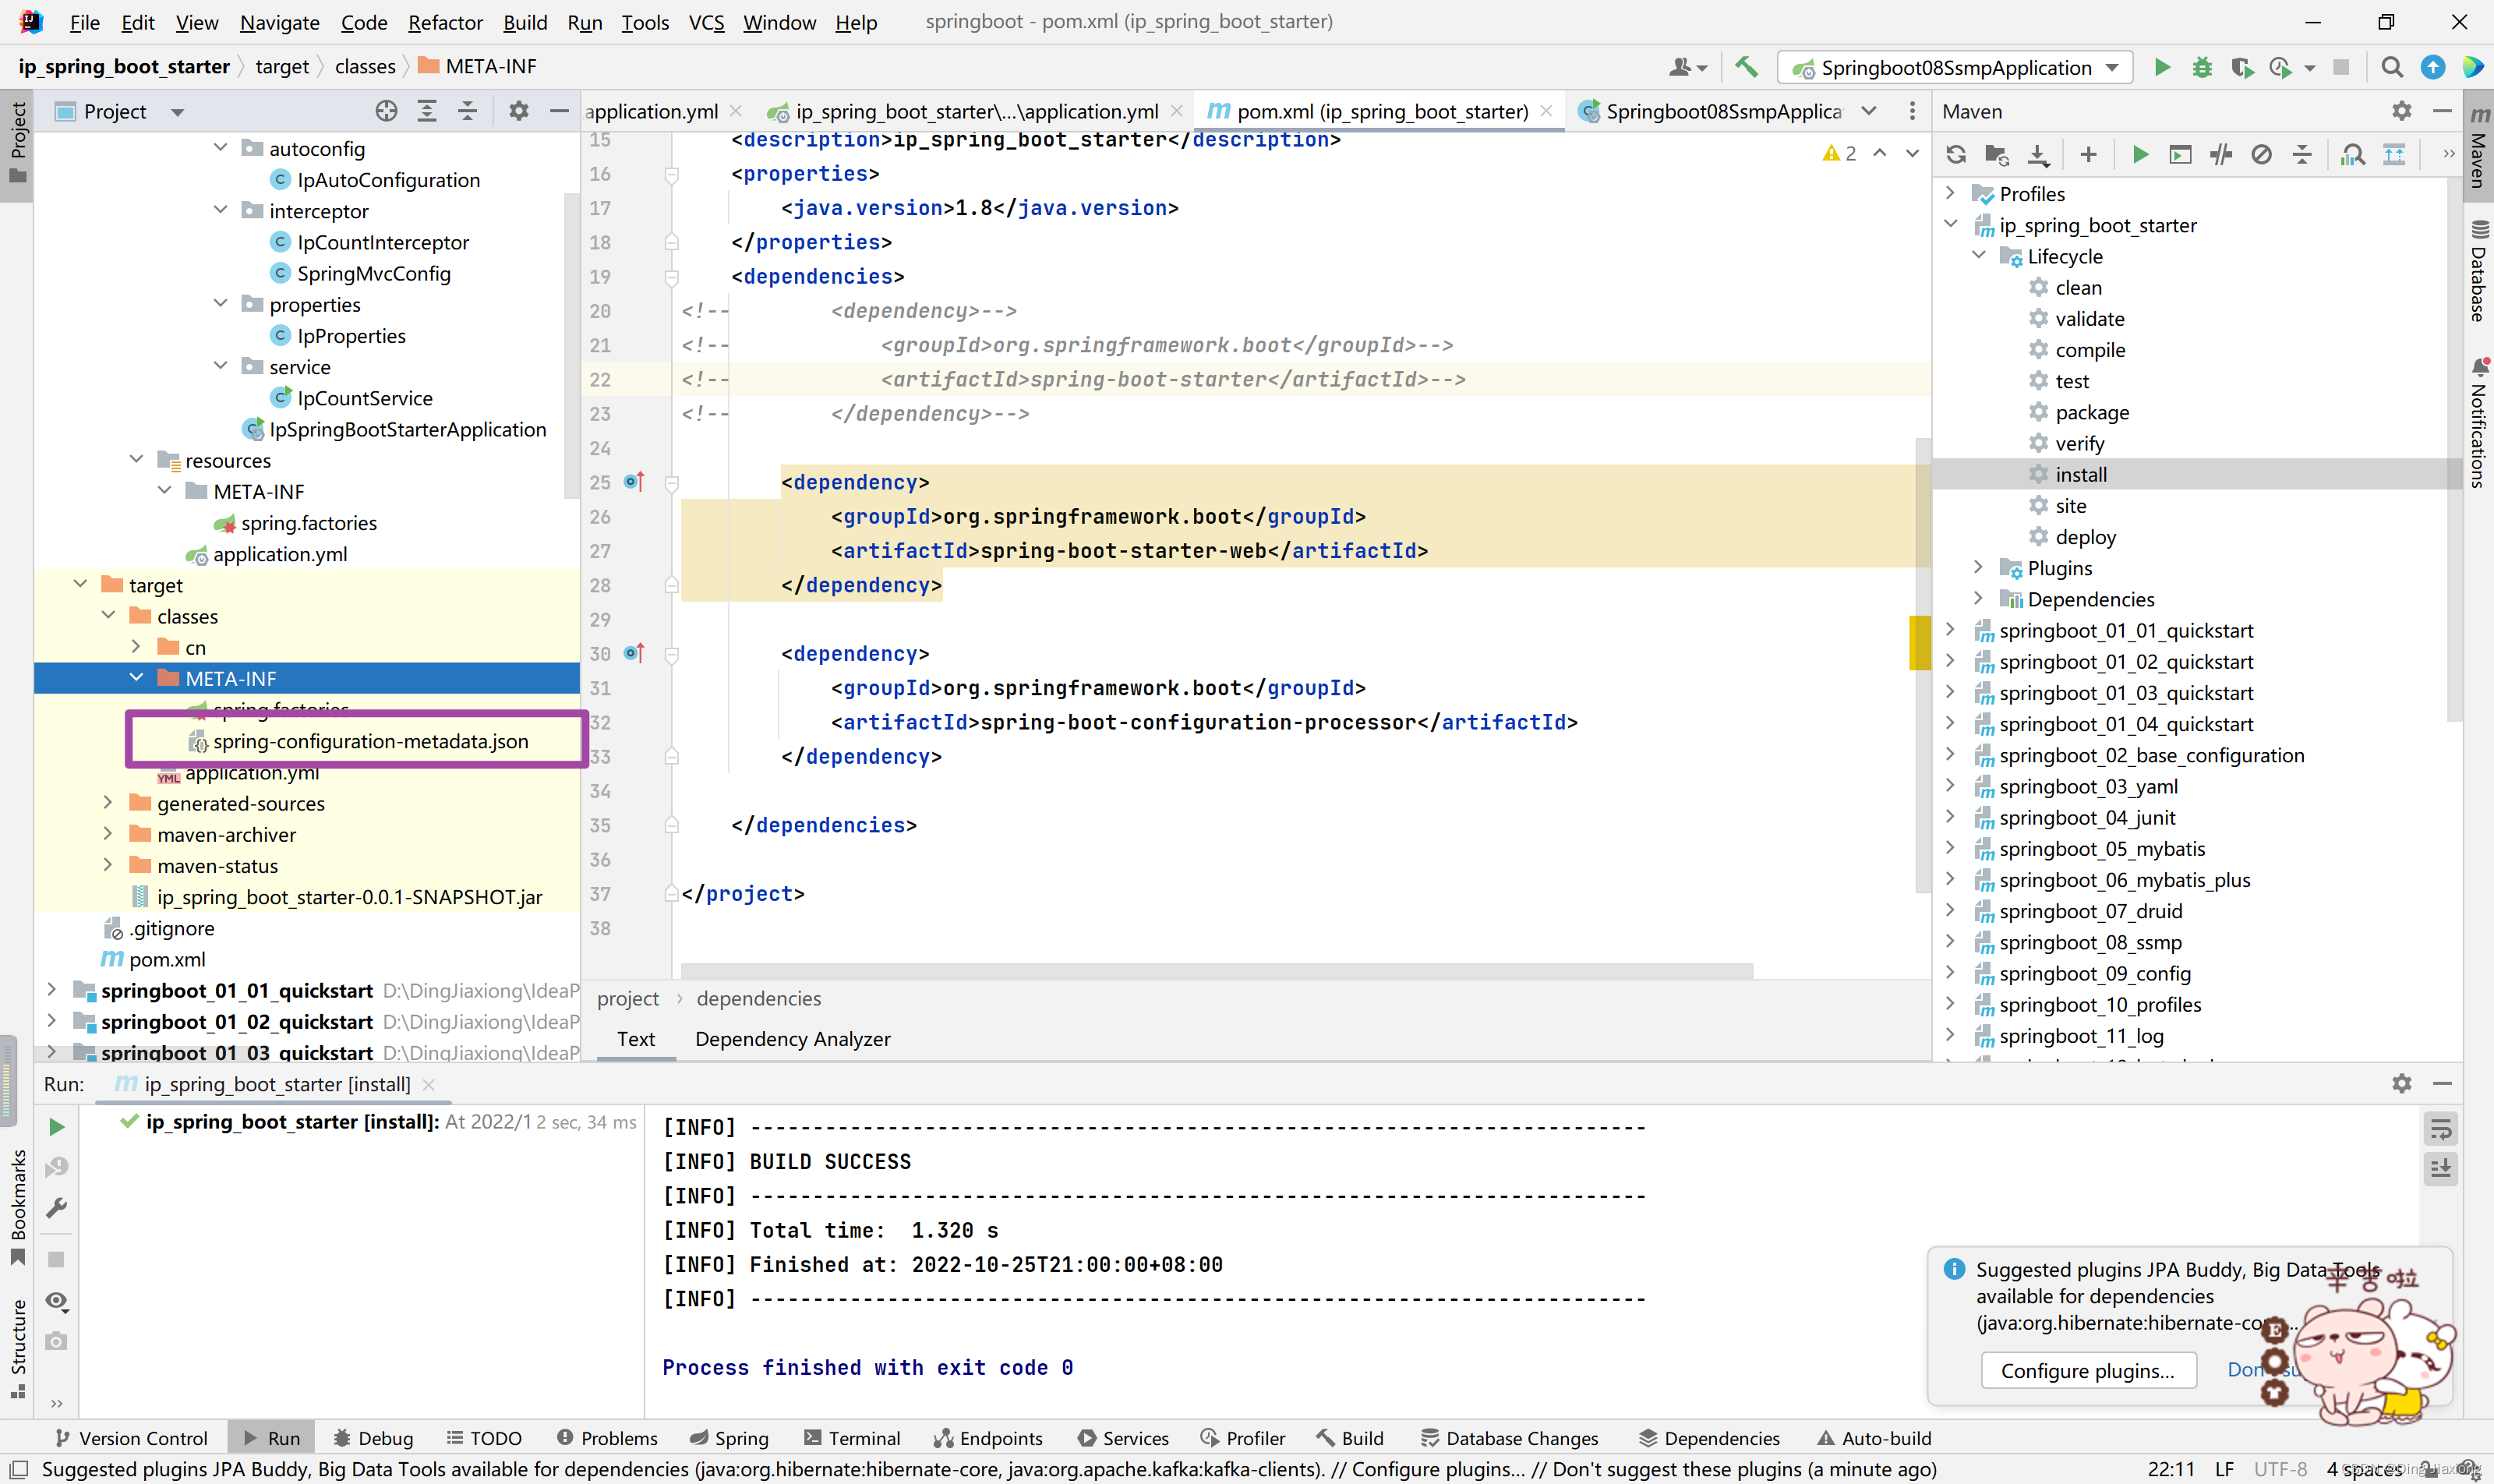
Task: Switch to Dependency Analyzer tab
Action: [792, 1039]
